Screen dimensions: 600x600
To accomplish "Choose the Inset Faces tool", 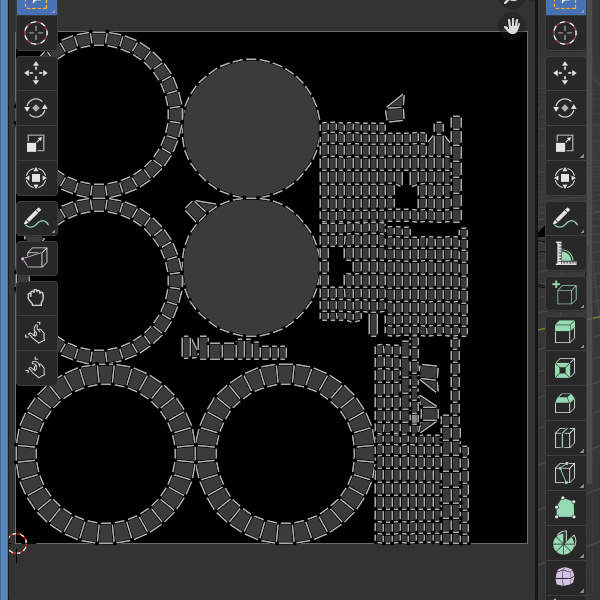I will 565,368.
